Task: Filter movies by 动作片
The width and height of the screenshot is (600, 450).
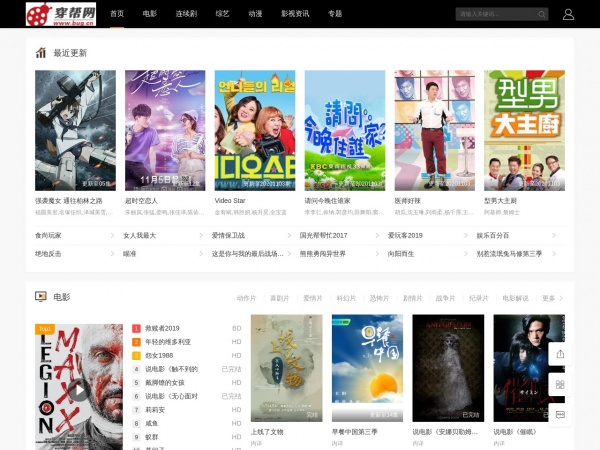Action: 246,298
